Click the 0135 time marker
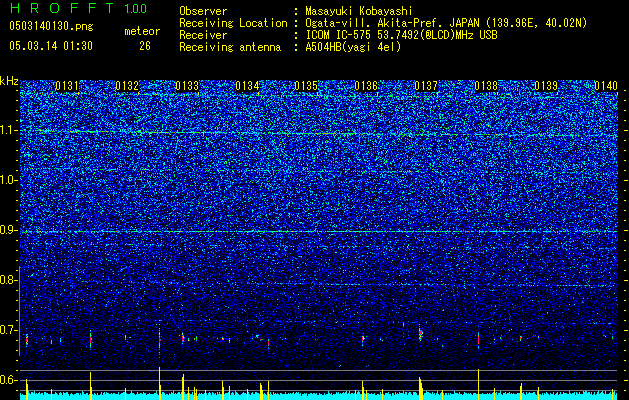 [x=306, y=86]
